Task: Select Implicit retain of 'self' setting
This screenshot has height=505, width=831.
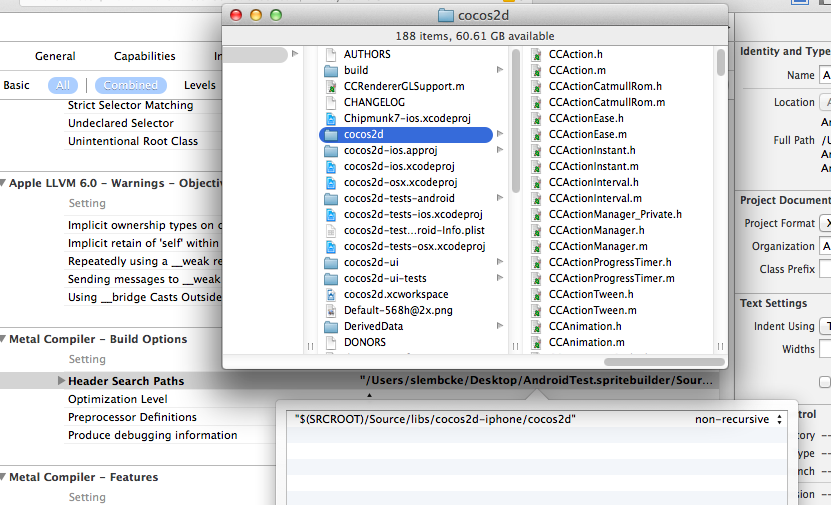Action: point(143,243)
